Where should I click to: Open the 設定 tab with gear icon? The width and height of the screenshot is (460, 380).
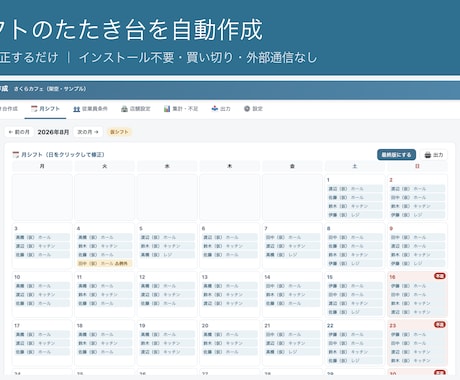pyautogui.click(x=253, y=109)
